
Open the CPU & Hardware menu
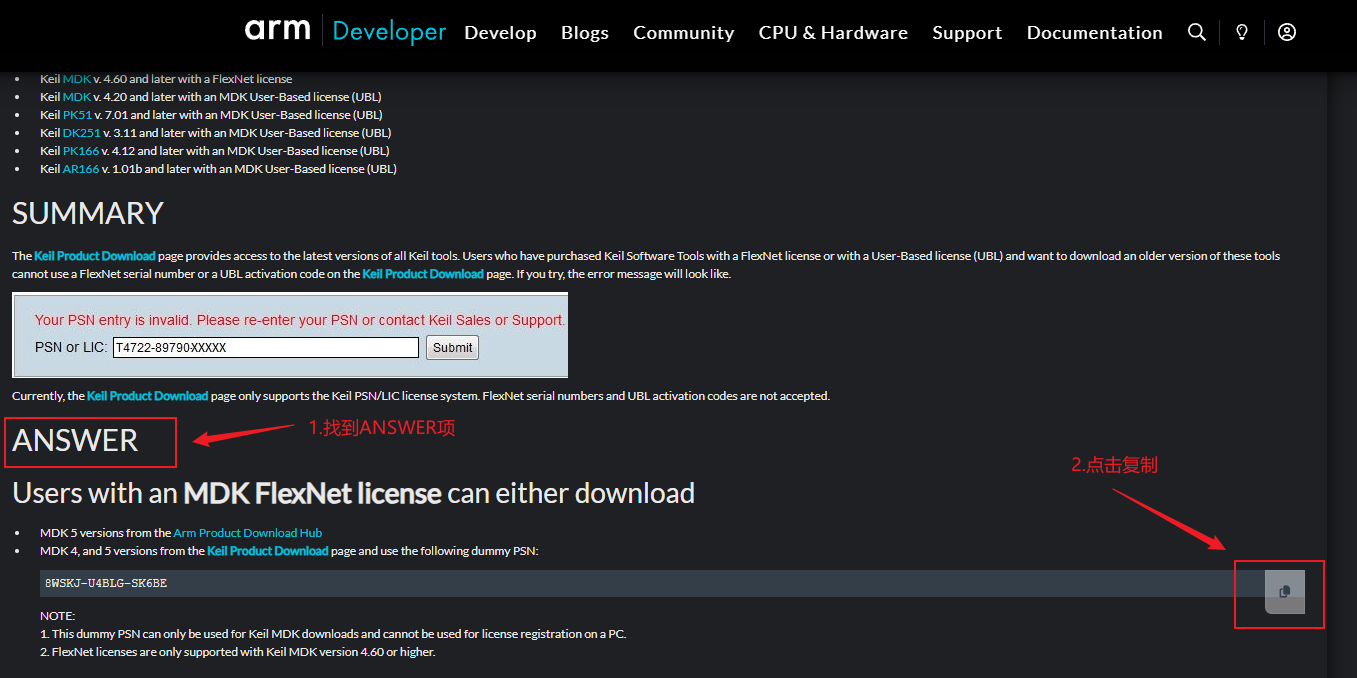point(833,33)
